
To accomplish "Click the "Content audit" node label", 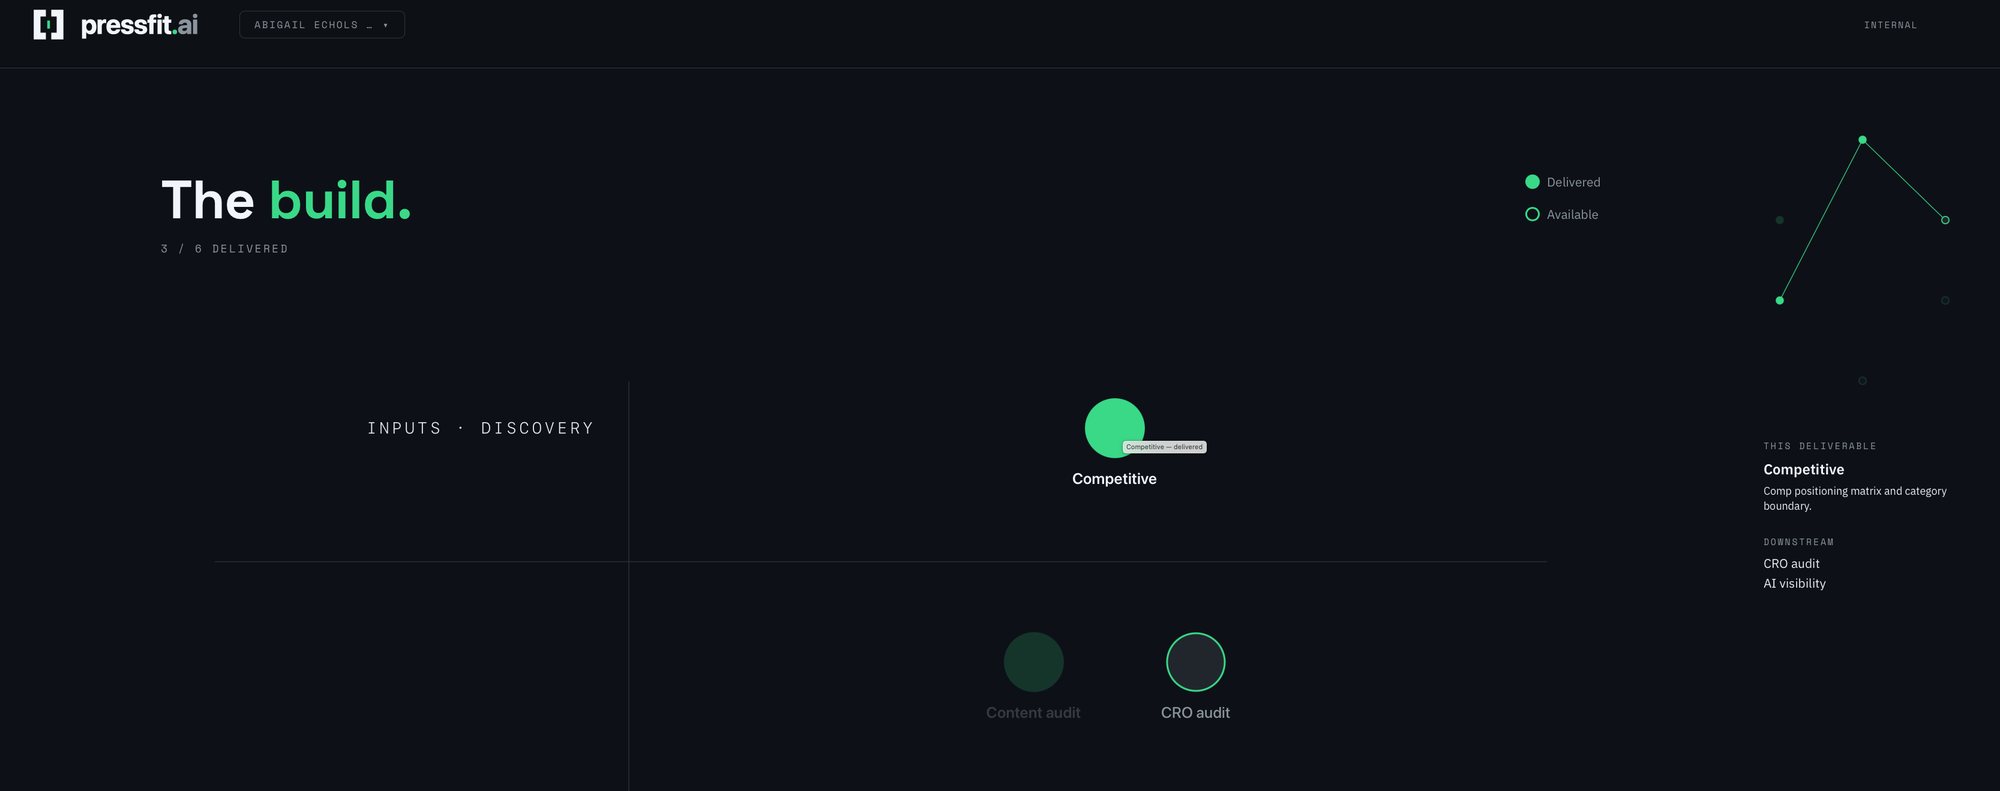I will pyautogui.click(x=1033, y=713).
